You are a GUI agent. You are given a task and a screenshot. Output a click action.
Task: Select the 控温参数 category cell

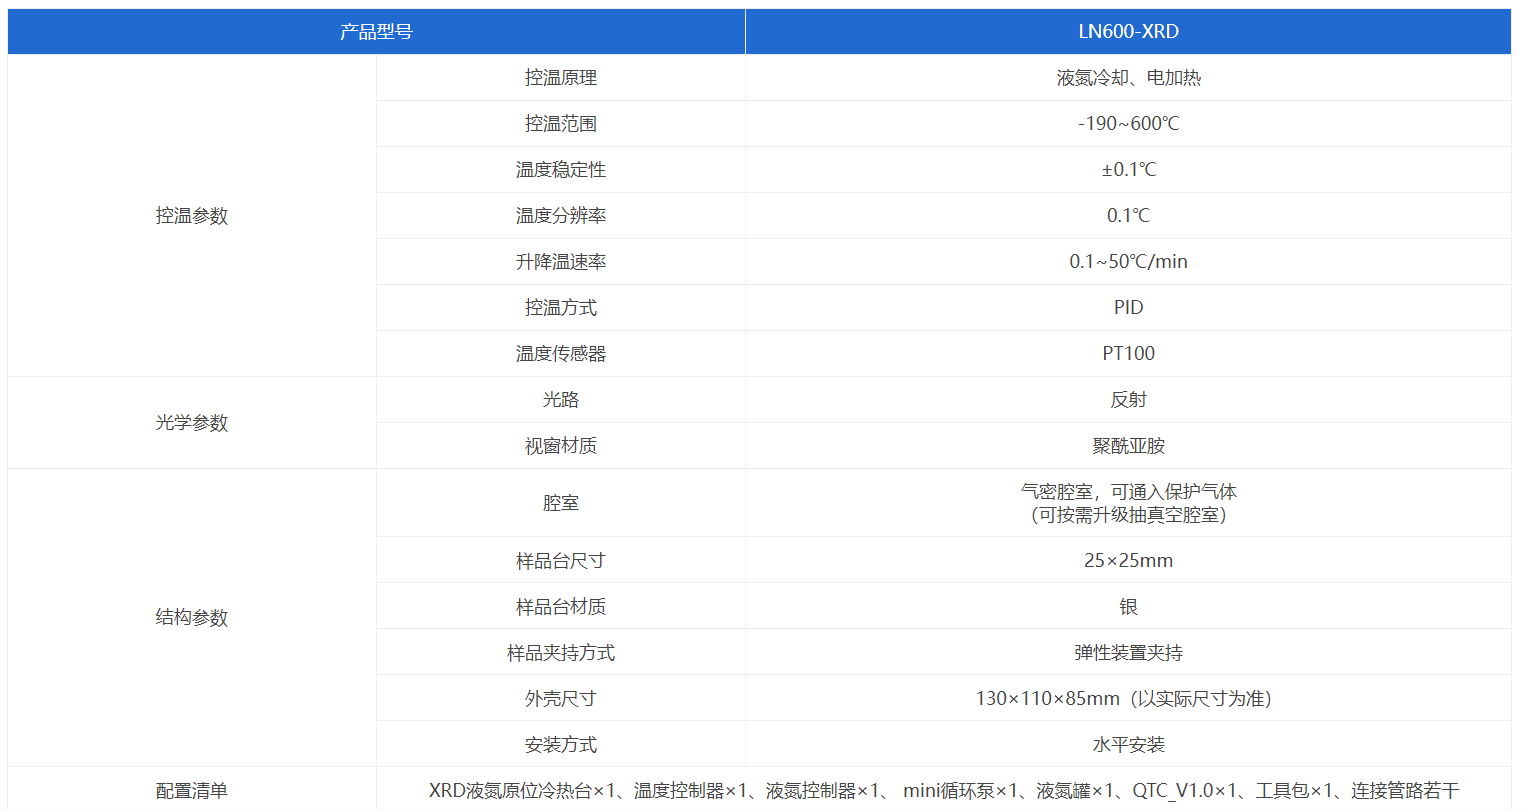pyautogui.click(x=192, y=216)
